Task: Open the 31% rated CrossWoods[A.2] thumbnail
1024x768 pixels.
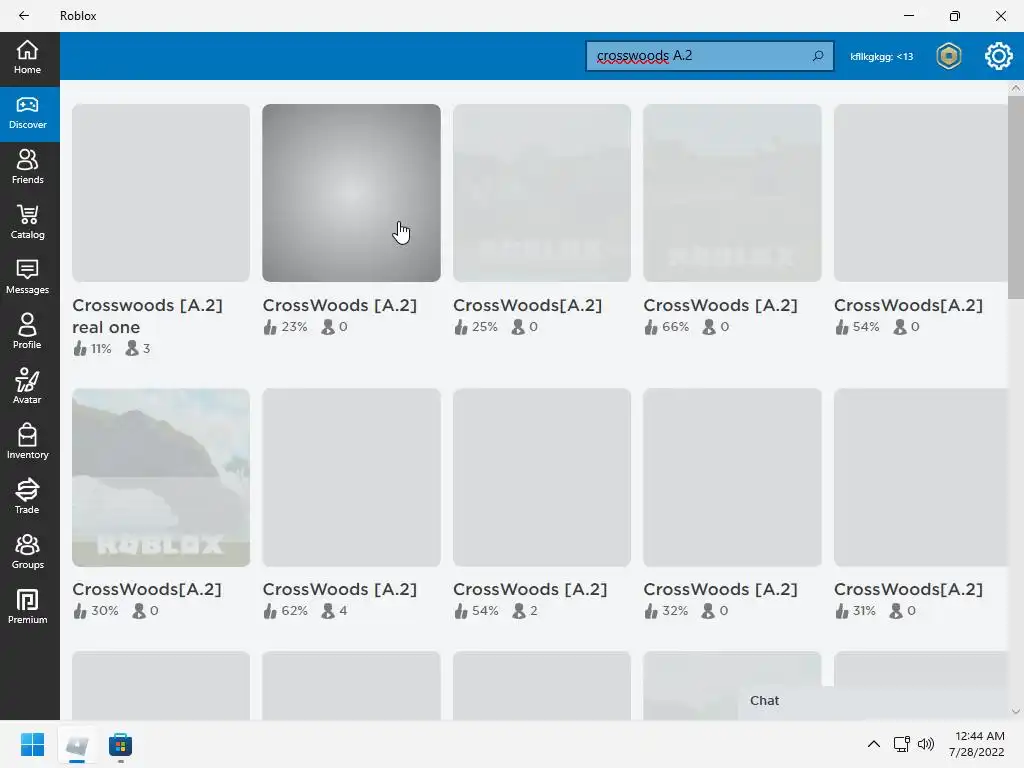Action: pyautogui.click(x=921, y=477)
